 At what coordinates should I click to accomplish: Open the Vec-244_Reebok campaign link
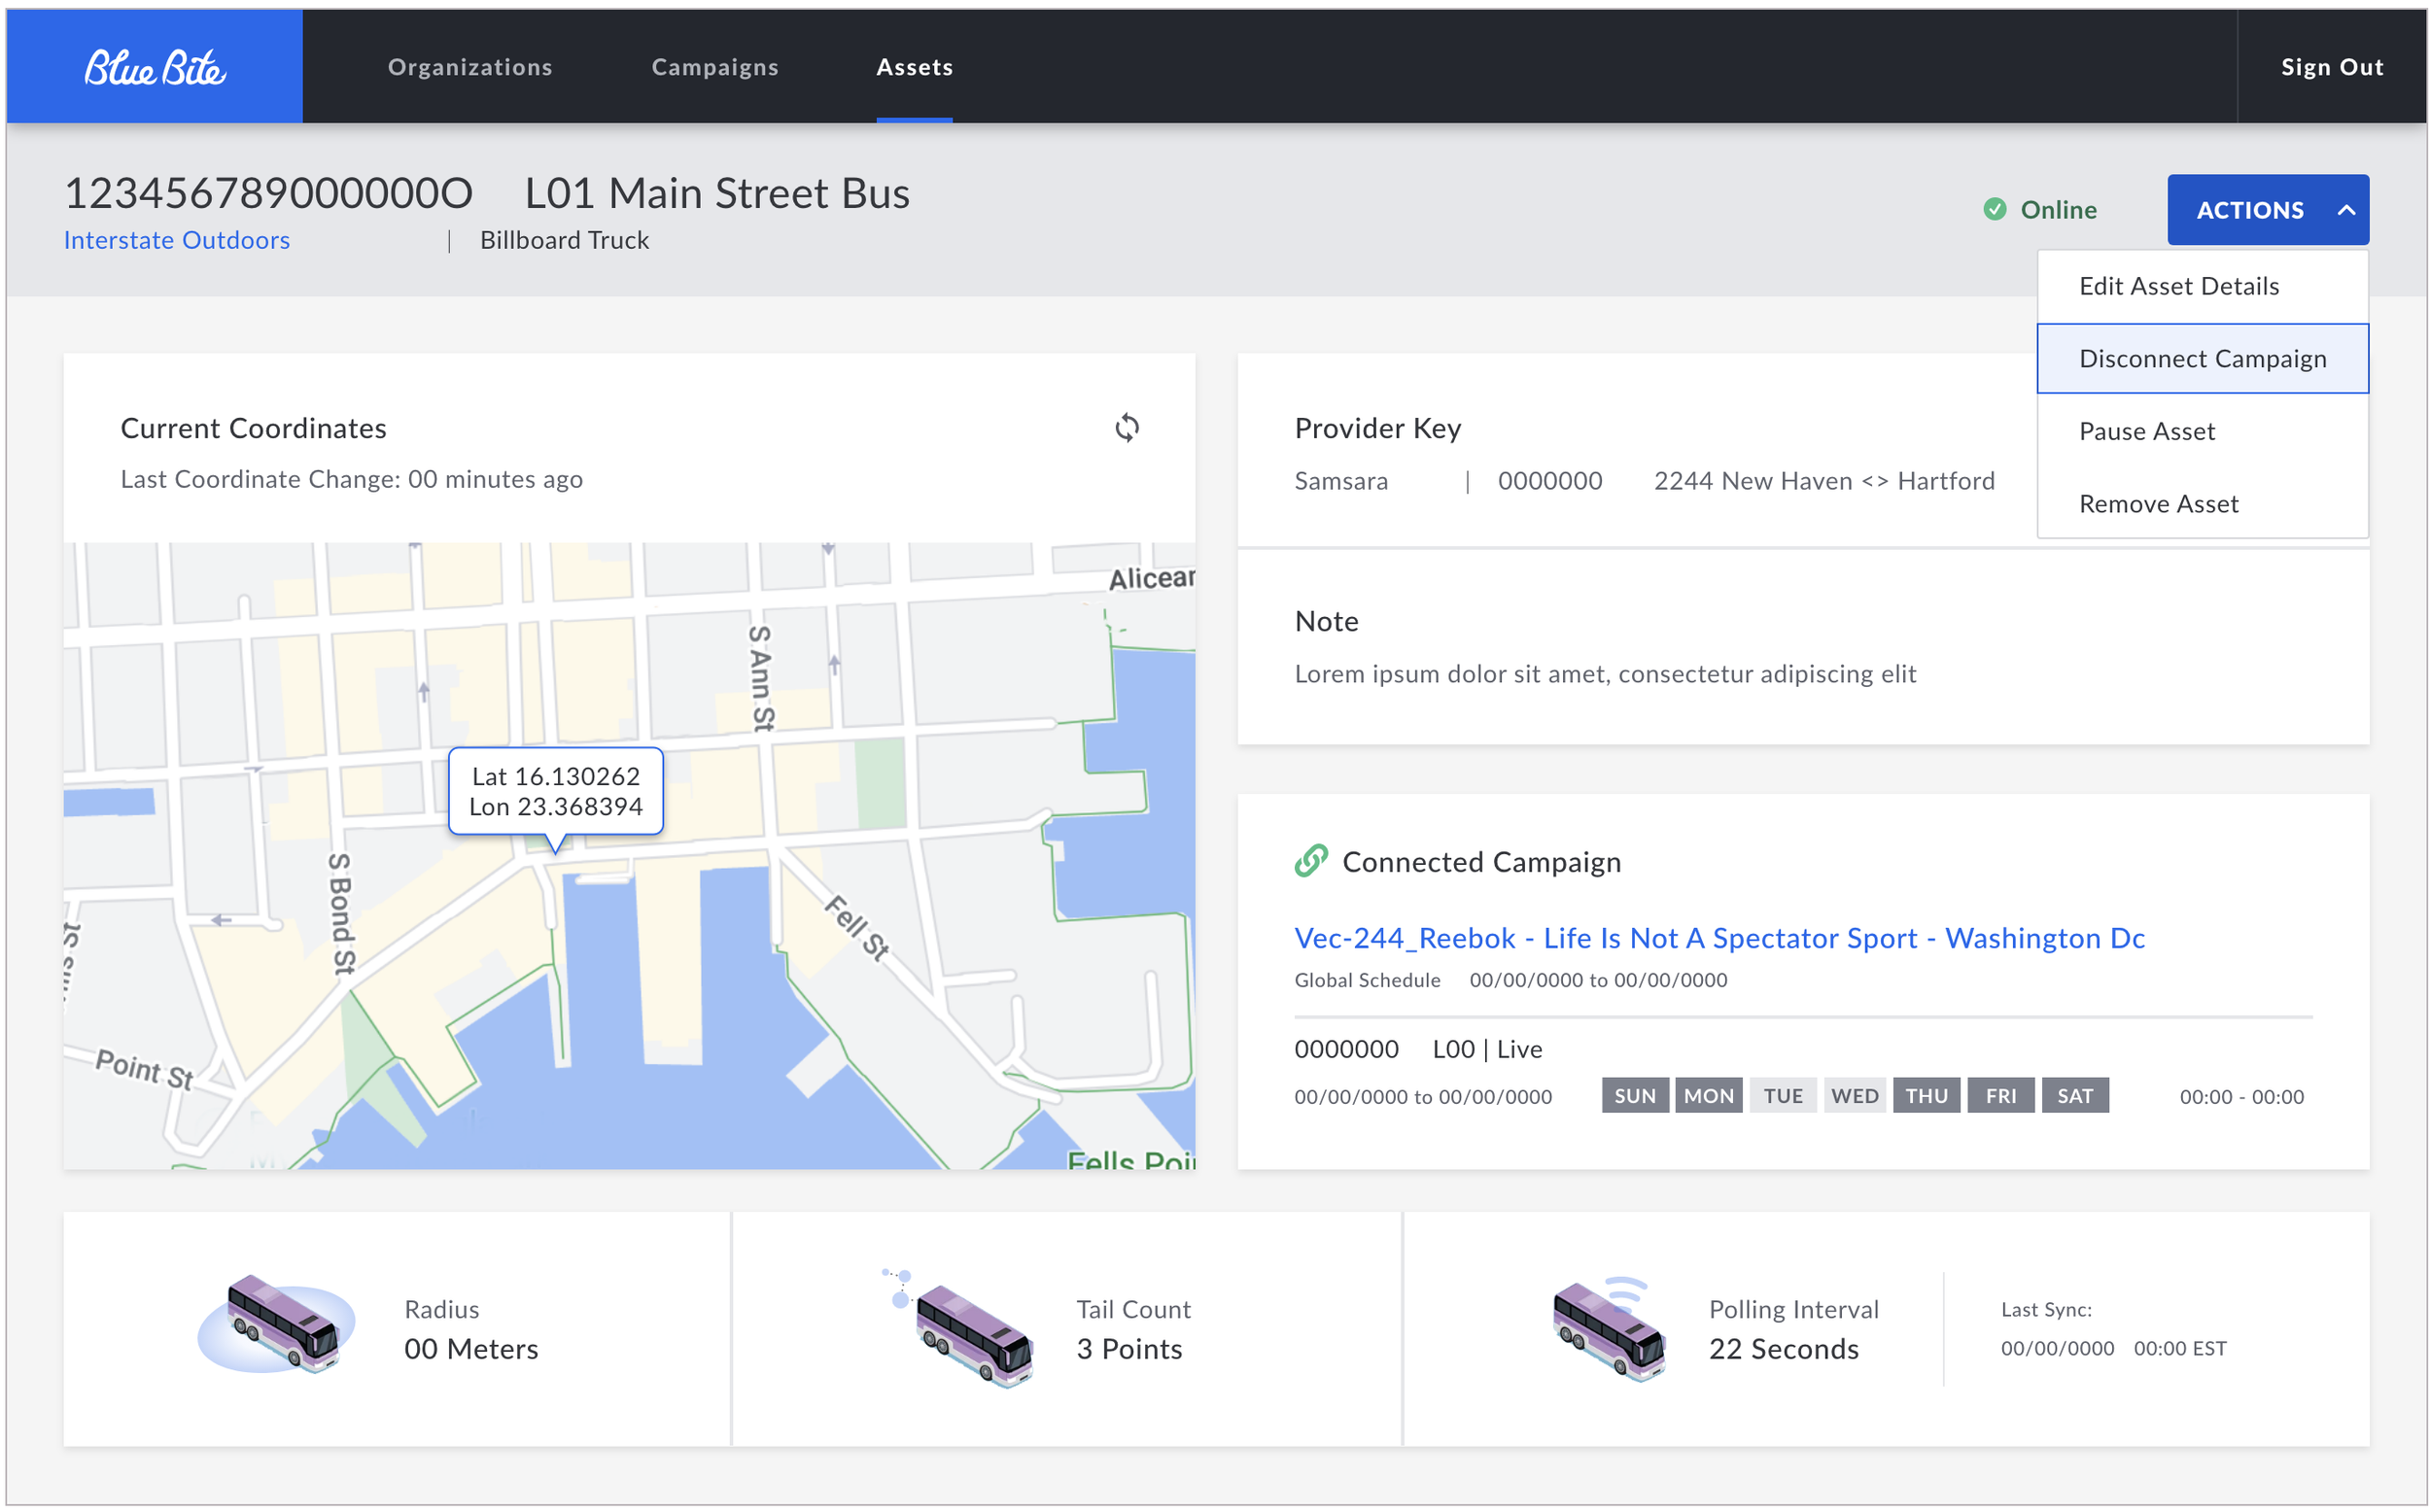tap(1718, 937)
